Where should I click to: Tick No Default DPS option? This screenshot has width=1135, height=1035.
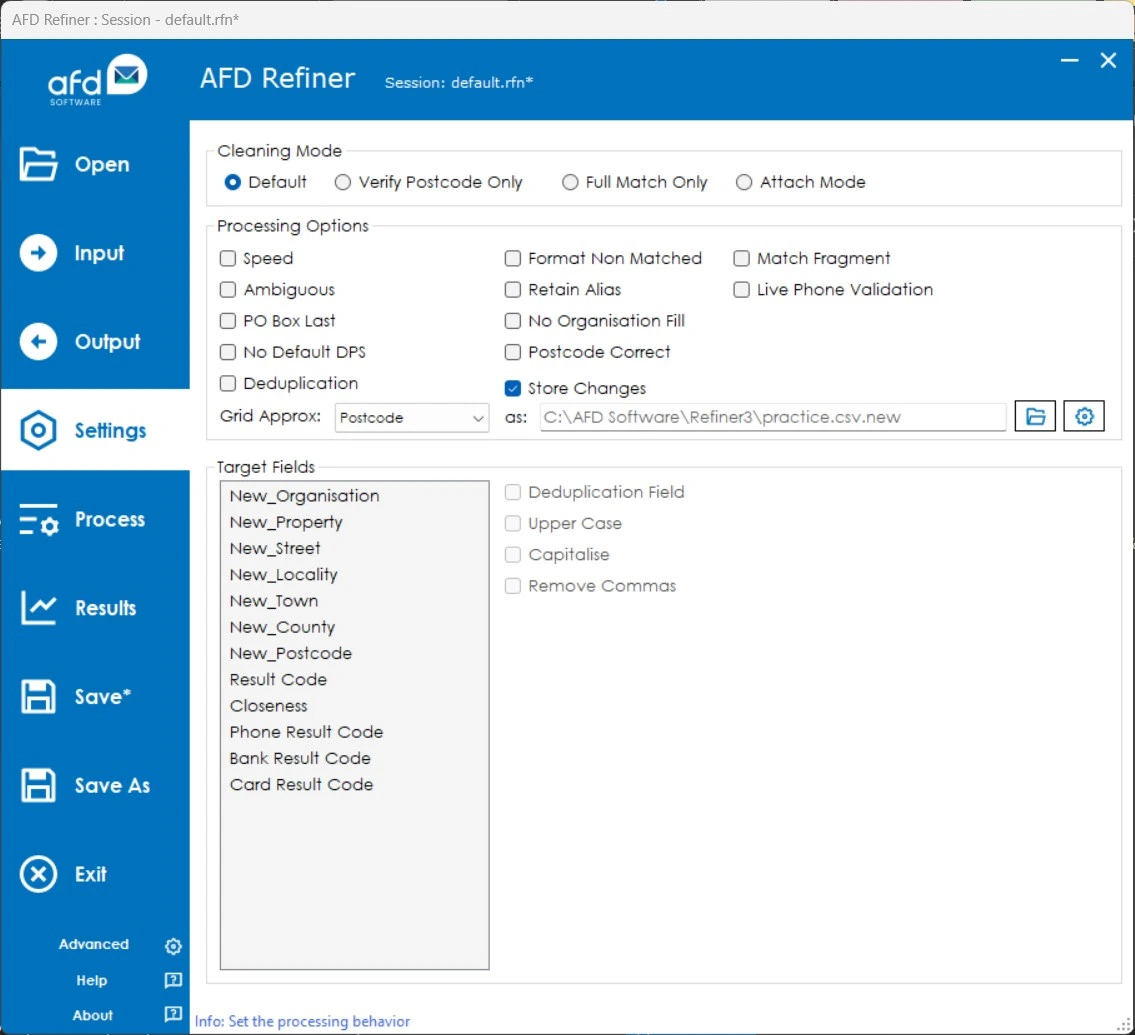click(x=228, y=352)
